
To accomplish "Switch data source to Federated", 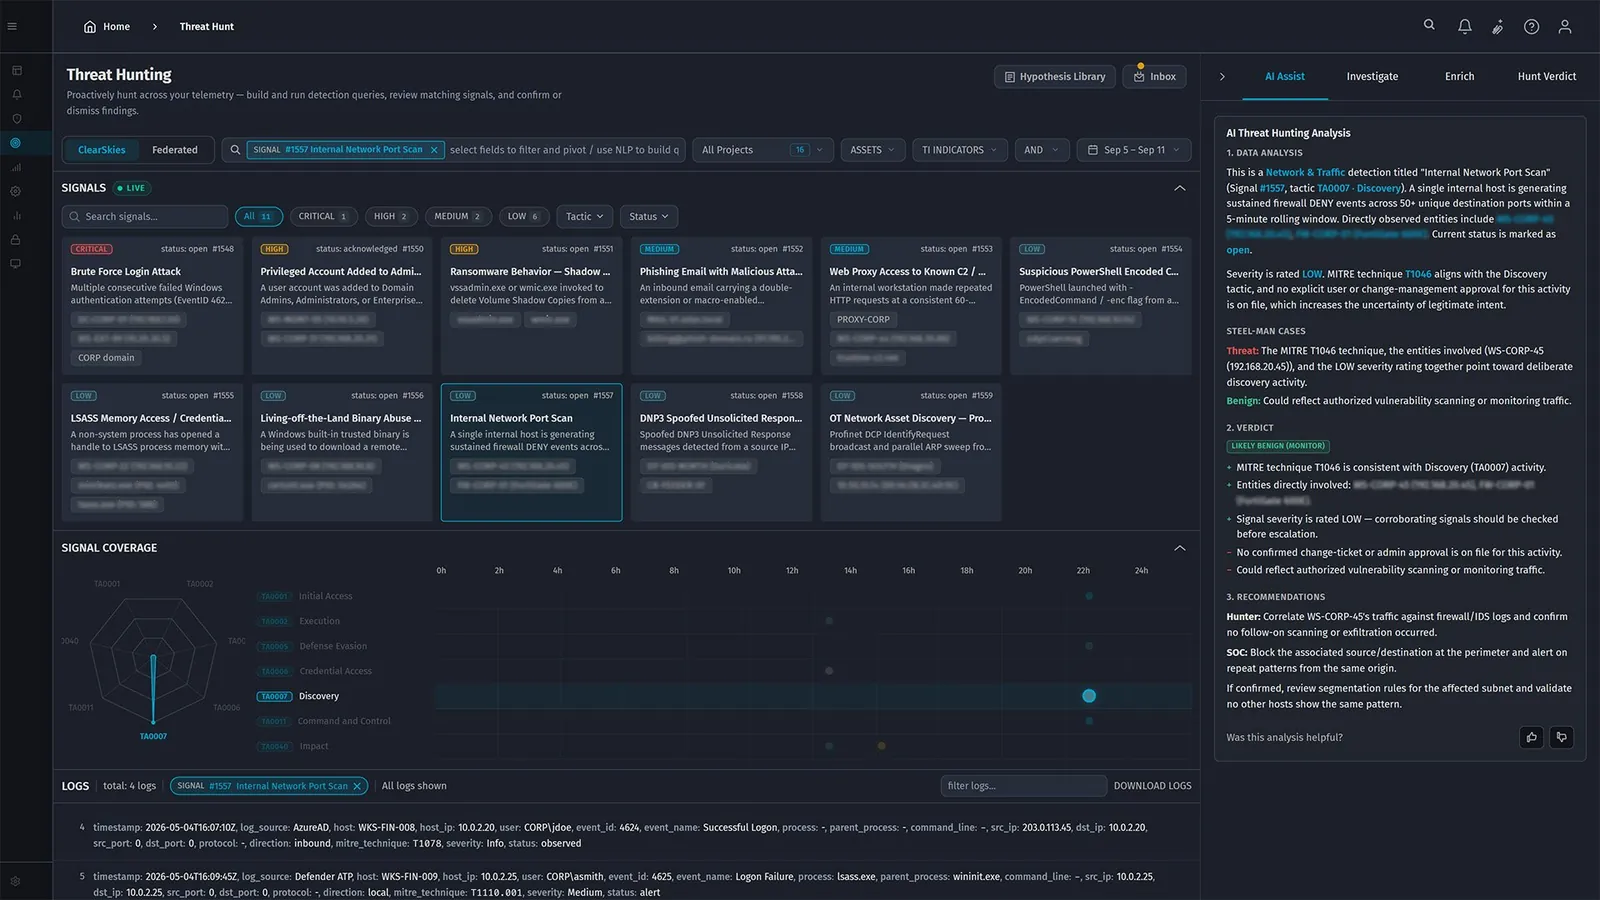I will (175, 150).
